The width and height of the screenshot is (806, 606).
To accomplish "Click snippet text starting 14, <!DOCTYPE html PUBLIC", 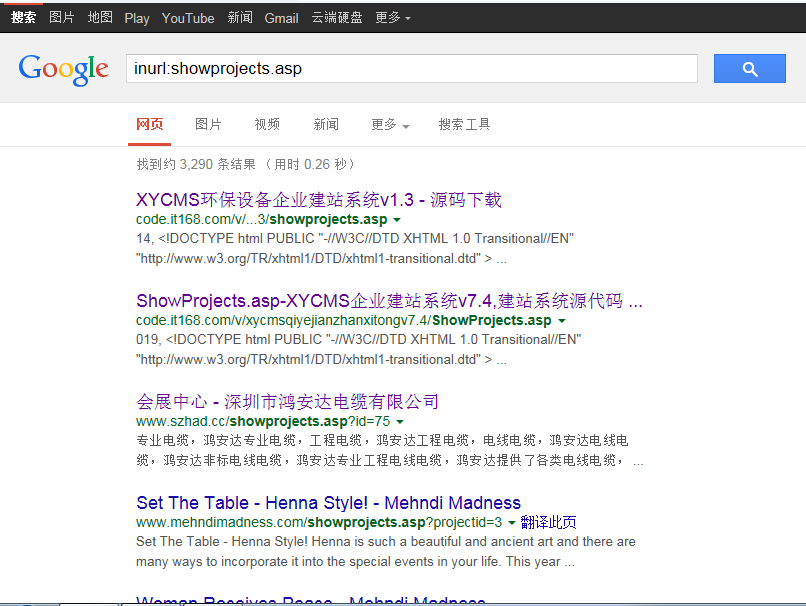I will click(355, 248).
